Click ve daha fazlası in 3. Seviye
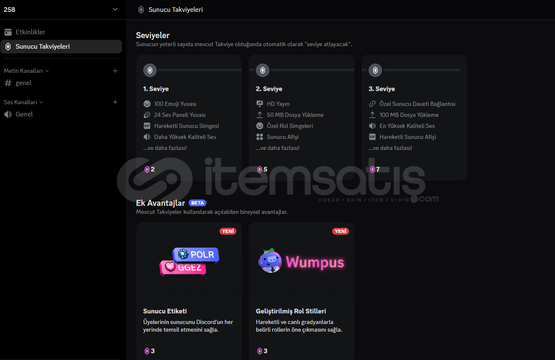 (390, 148)
